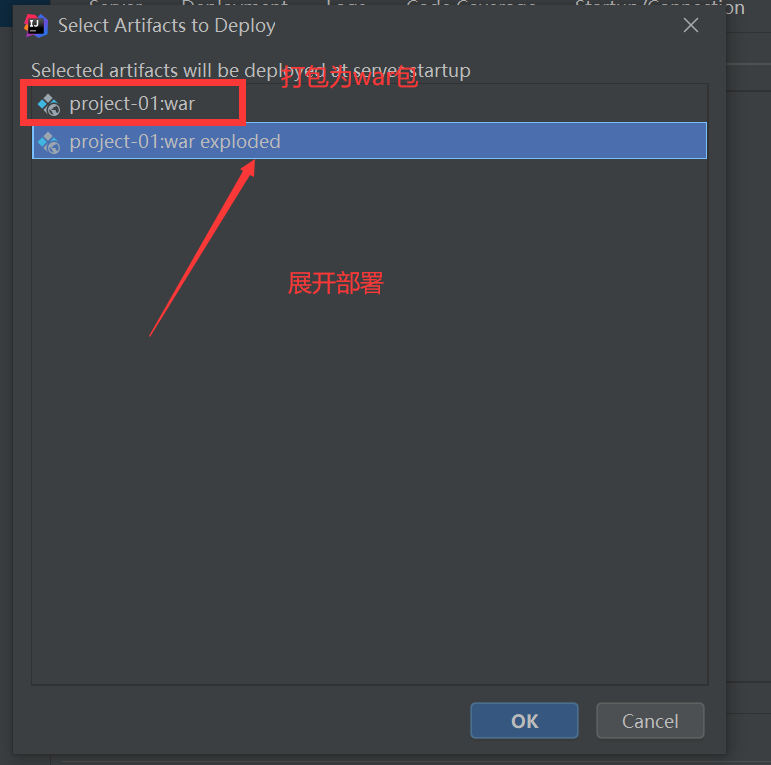The height and width of the screenshot is (765, 771).
Task: Confirm selection with the OK button
Action: pyautogui.click(x=524, y=721)
